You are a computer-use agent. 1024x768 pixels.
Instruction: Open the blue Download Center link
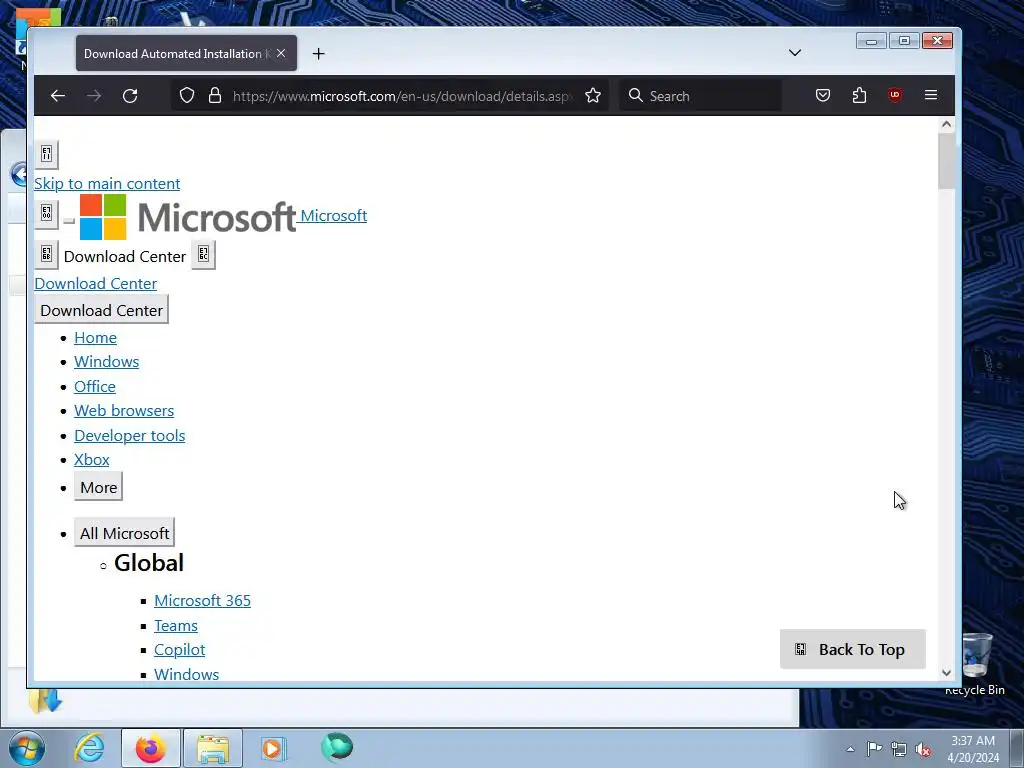(95, 283)
